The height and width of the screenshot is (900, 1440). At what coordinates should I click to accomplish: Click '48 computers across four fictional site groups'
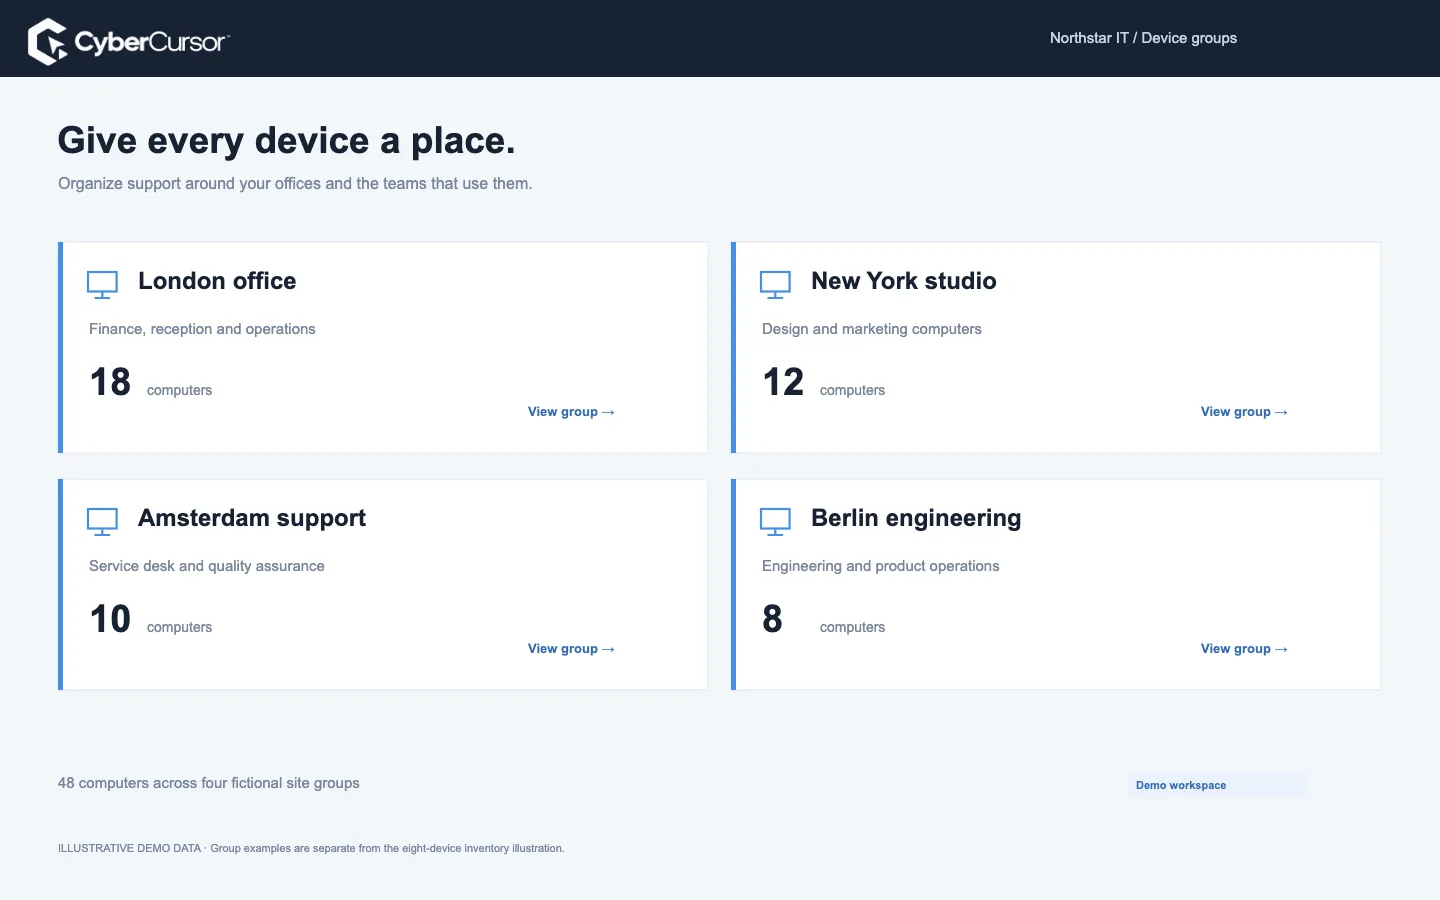[209, 783]
